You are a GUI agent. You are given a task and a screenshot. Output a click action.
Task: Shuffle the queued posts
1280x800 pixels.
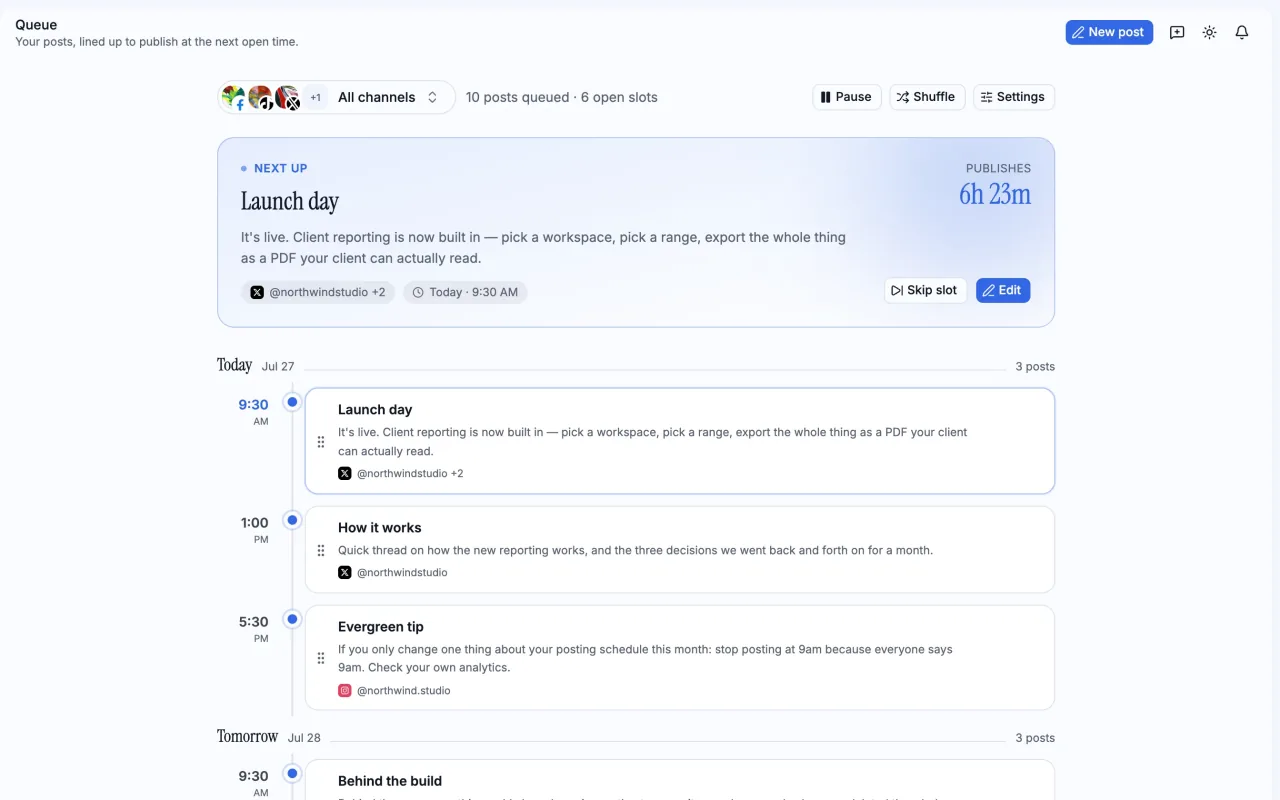point(927,97)
